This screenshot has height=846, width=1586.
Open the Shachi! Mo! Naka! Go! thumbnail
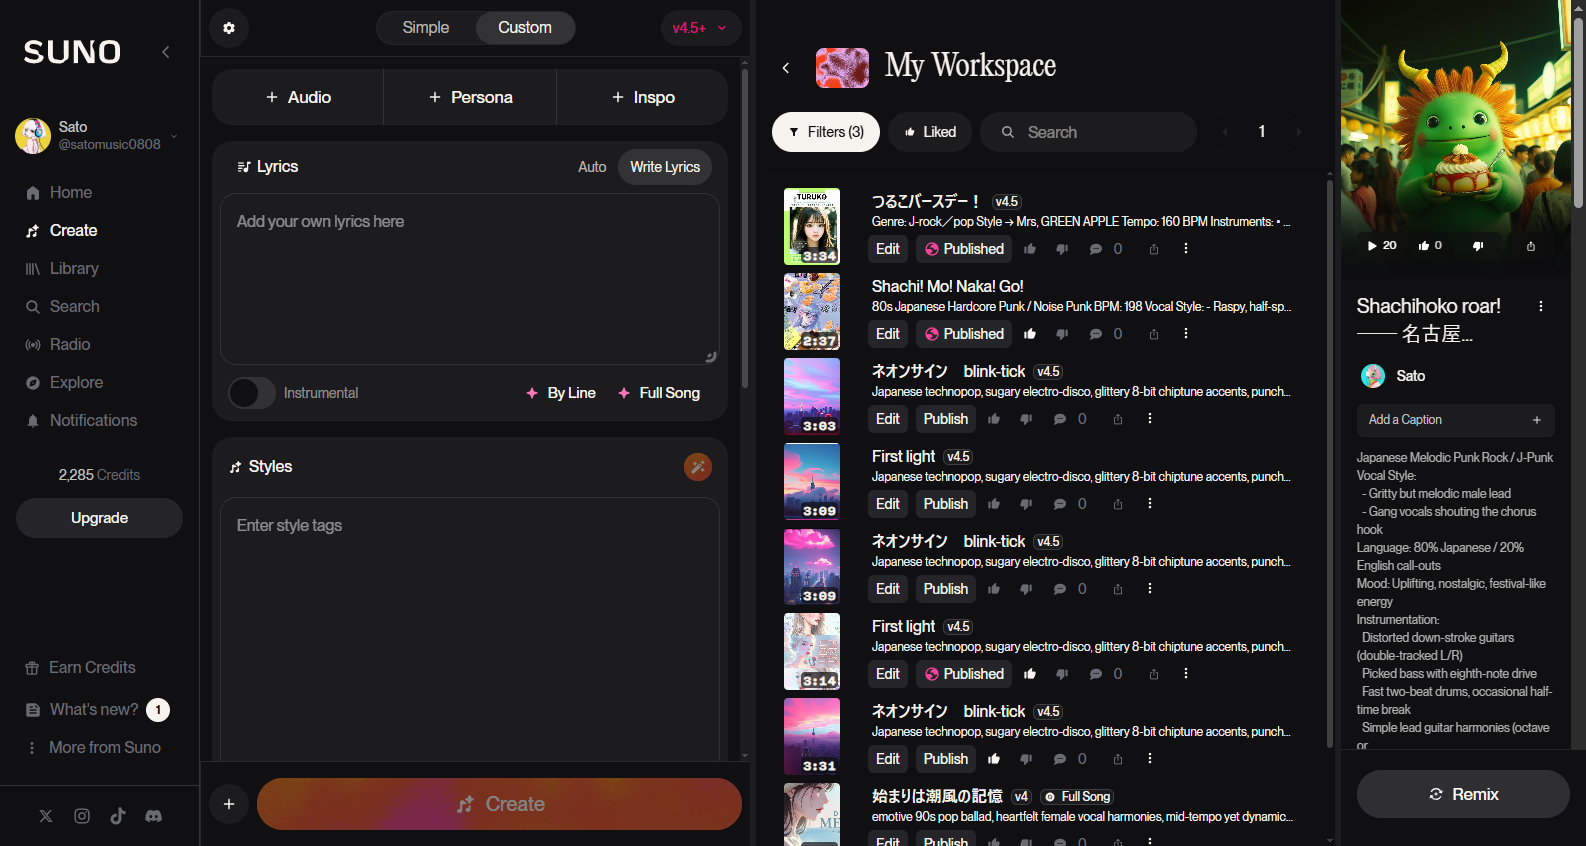coord(812,312)
